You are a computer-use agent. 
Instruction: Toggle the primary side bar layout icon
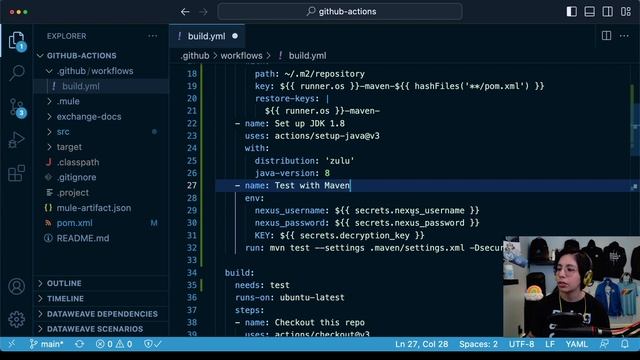[x=571, y=11]
